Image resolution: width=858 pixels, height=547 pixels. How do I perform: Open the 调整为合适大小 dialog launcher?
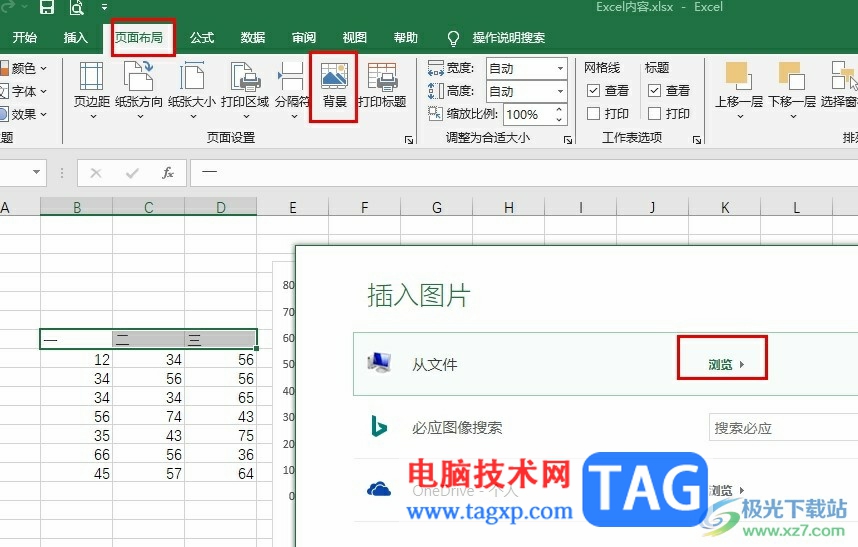coord(567,140)
